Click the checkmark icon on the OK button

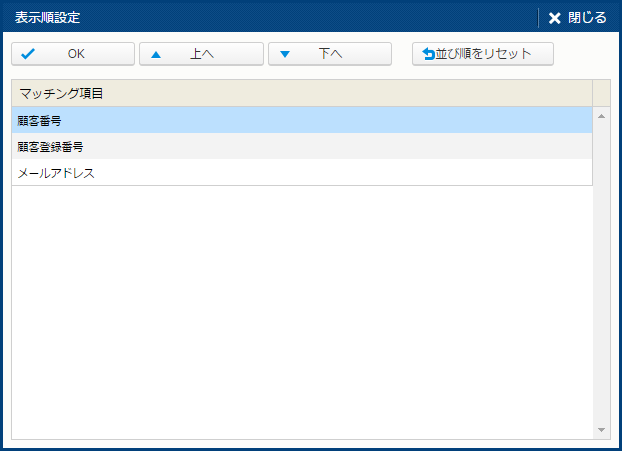28,54
